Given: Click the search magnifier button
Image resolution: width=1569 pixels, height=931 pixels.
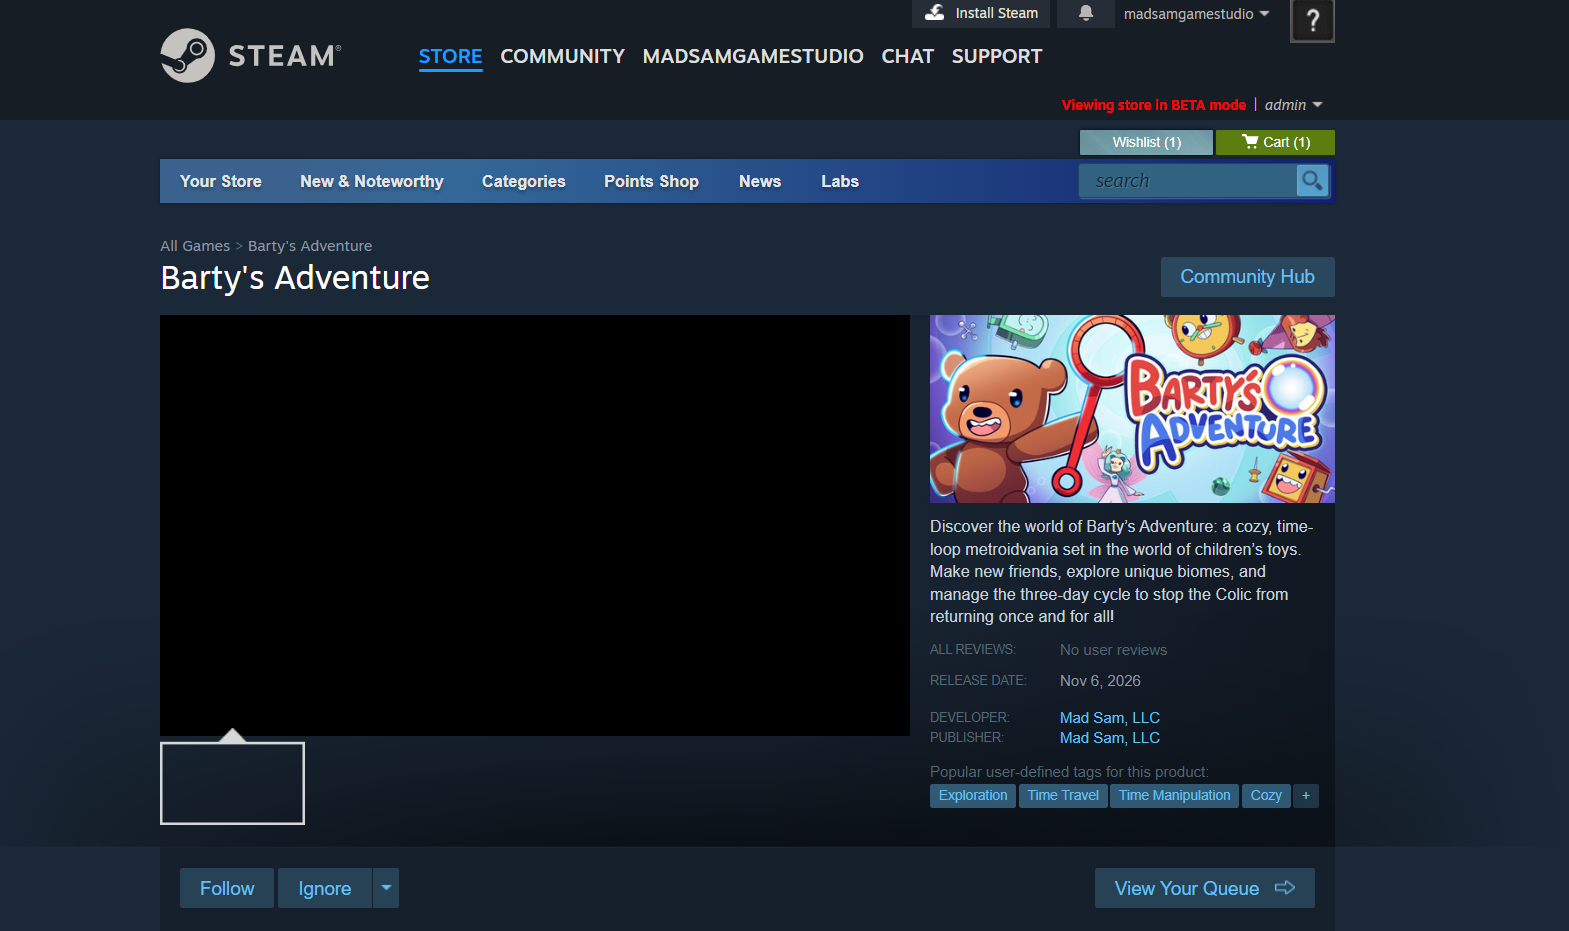Looking at the screenshot, I should [x=1312, y=181].
